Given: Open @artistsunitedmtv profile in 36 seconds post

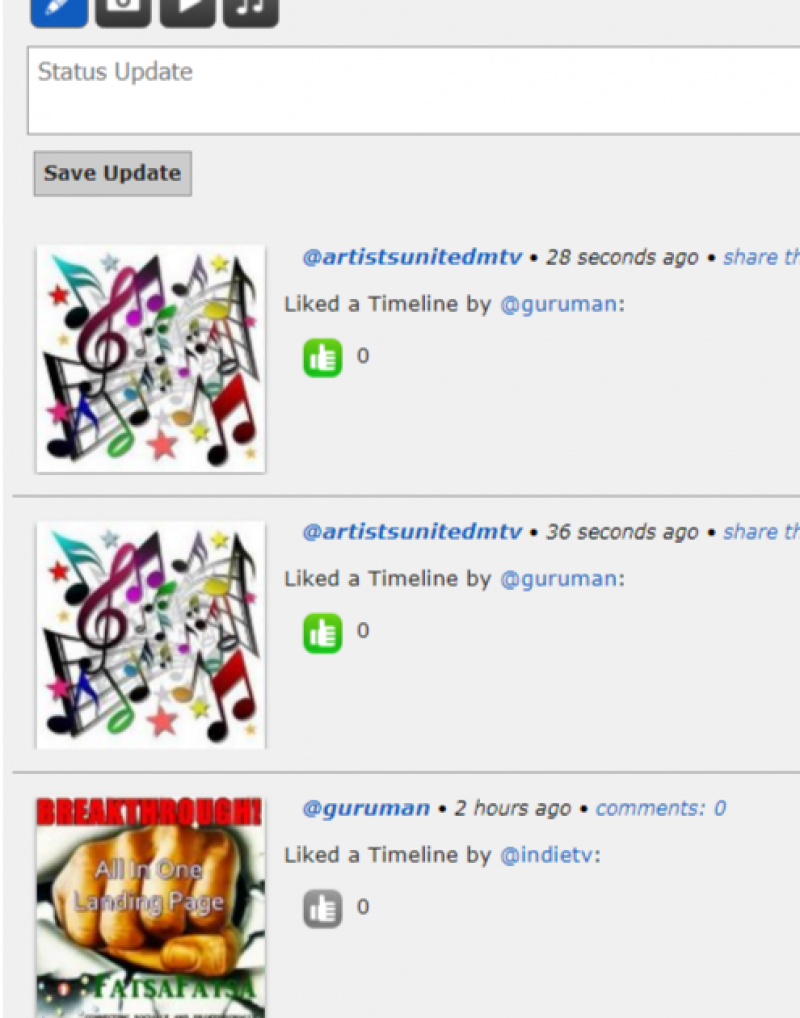Looking at the screenshot, I should coord(412,532).
